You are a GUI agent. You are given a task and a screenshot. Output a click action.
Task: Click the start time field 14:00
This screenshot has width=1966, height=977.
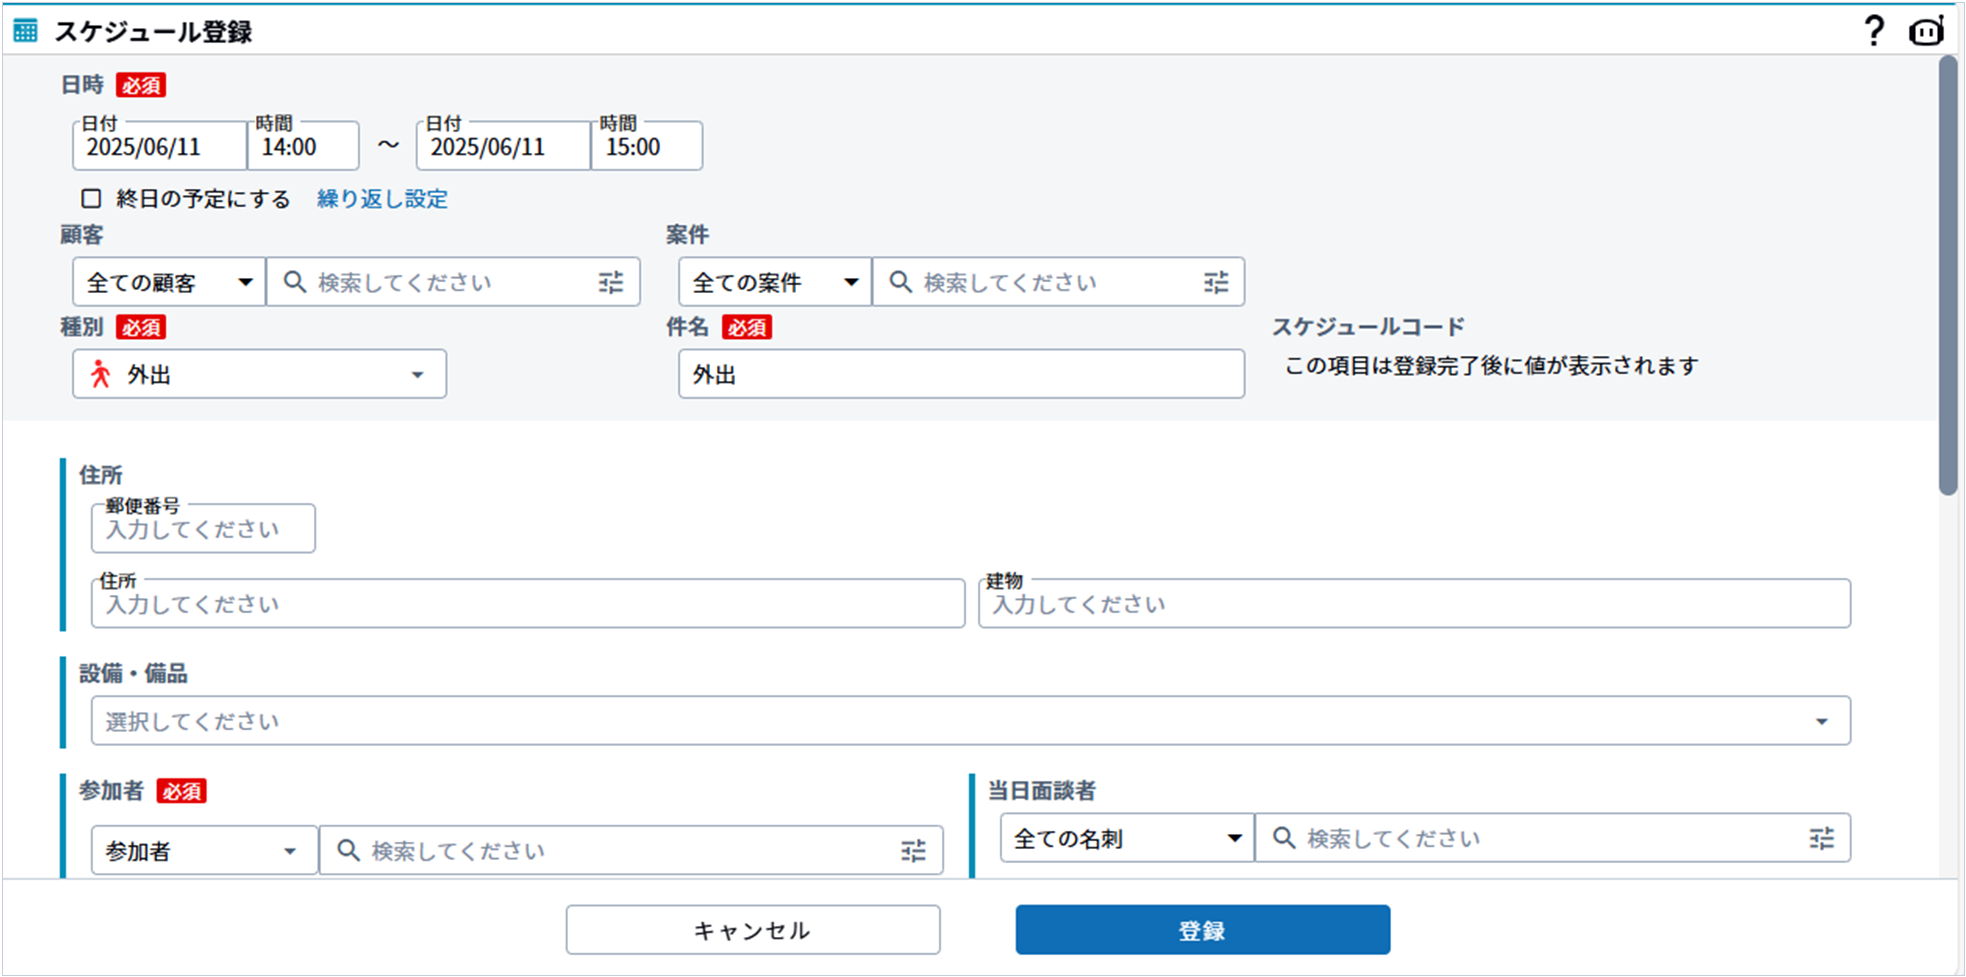point(303,146)
